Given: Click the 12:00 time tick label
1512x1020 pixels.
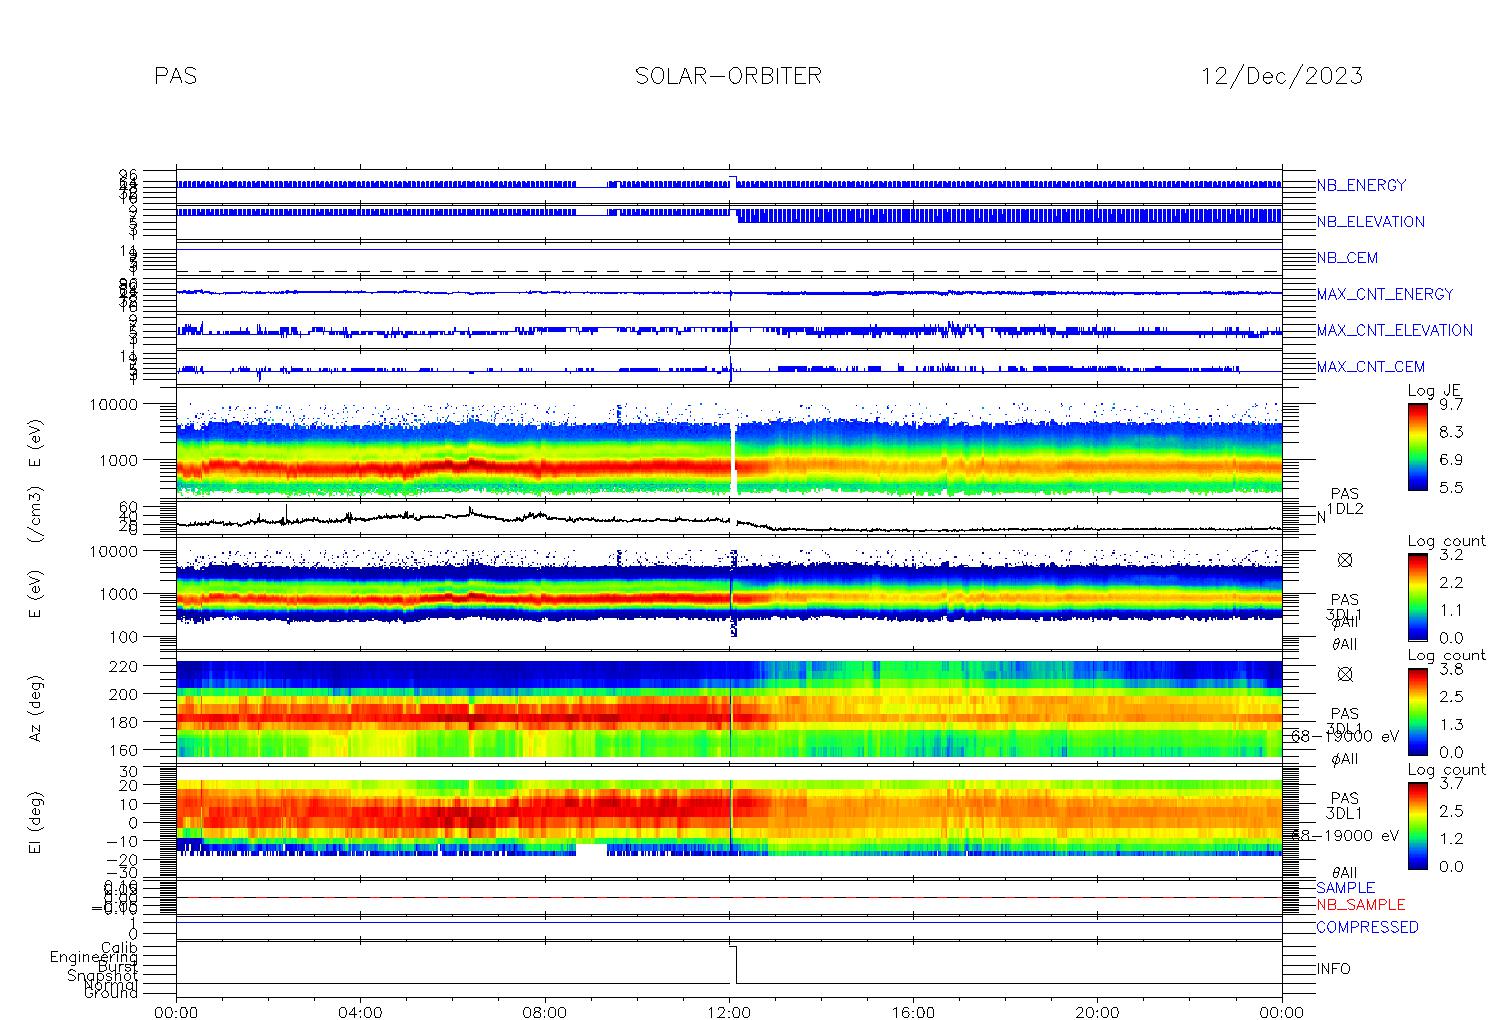Looking at the screenshot, I should tap(729, 1012).
